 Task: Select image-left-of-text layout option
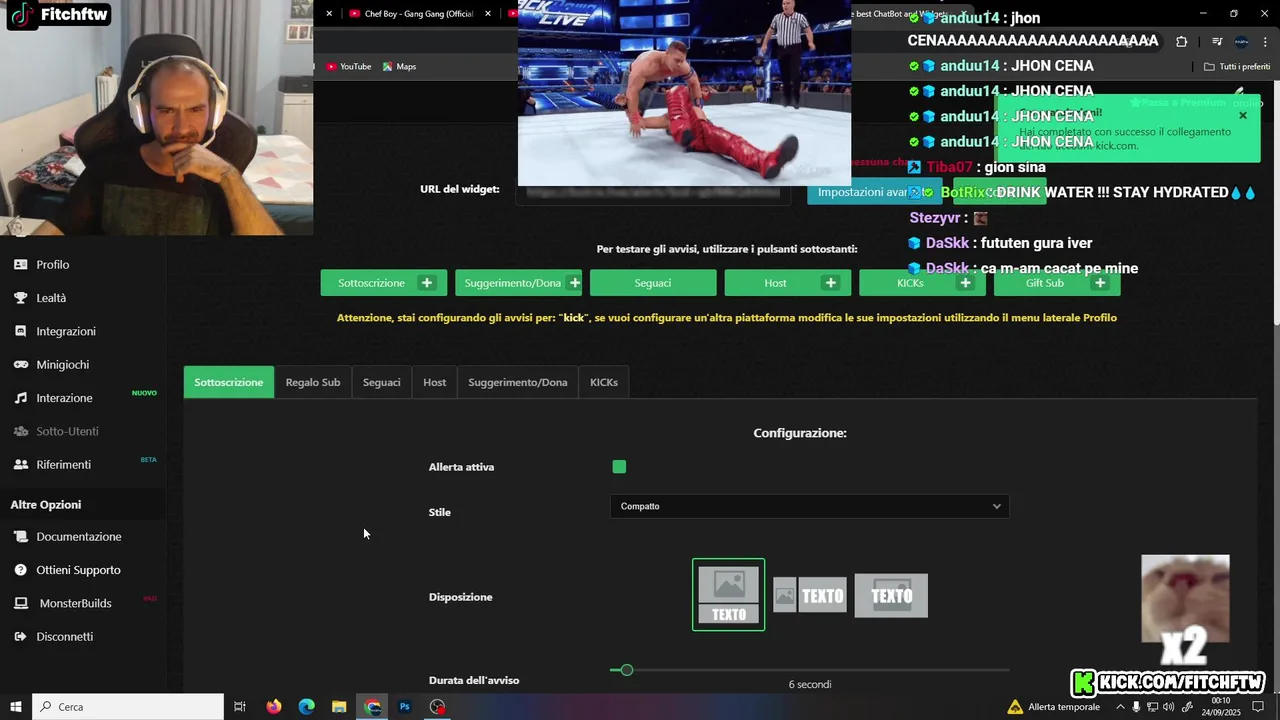[x=810, y=596]
